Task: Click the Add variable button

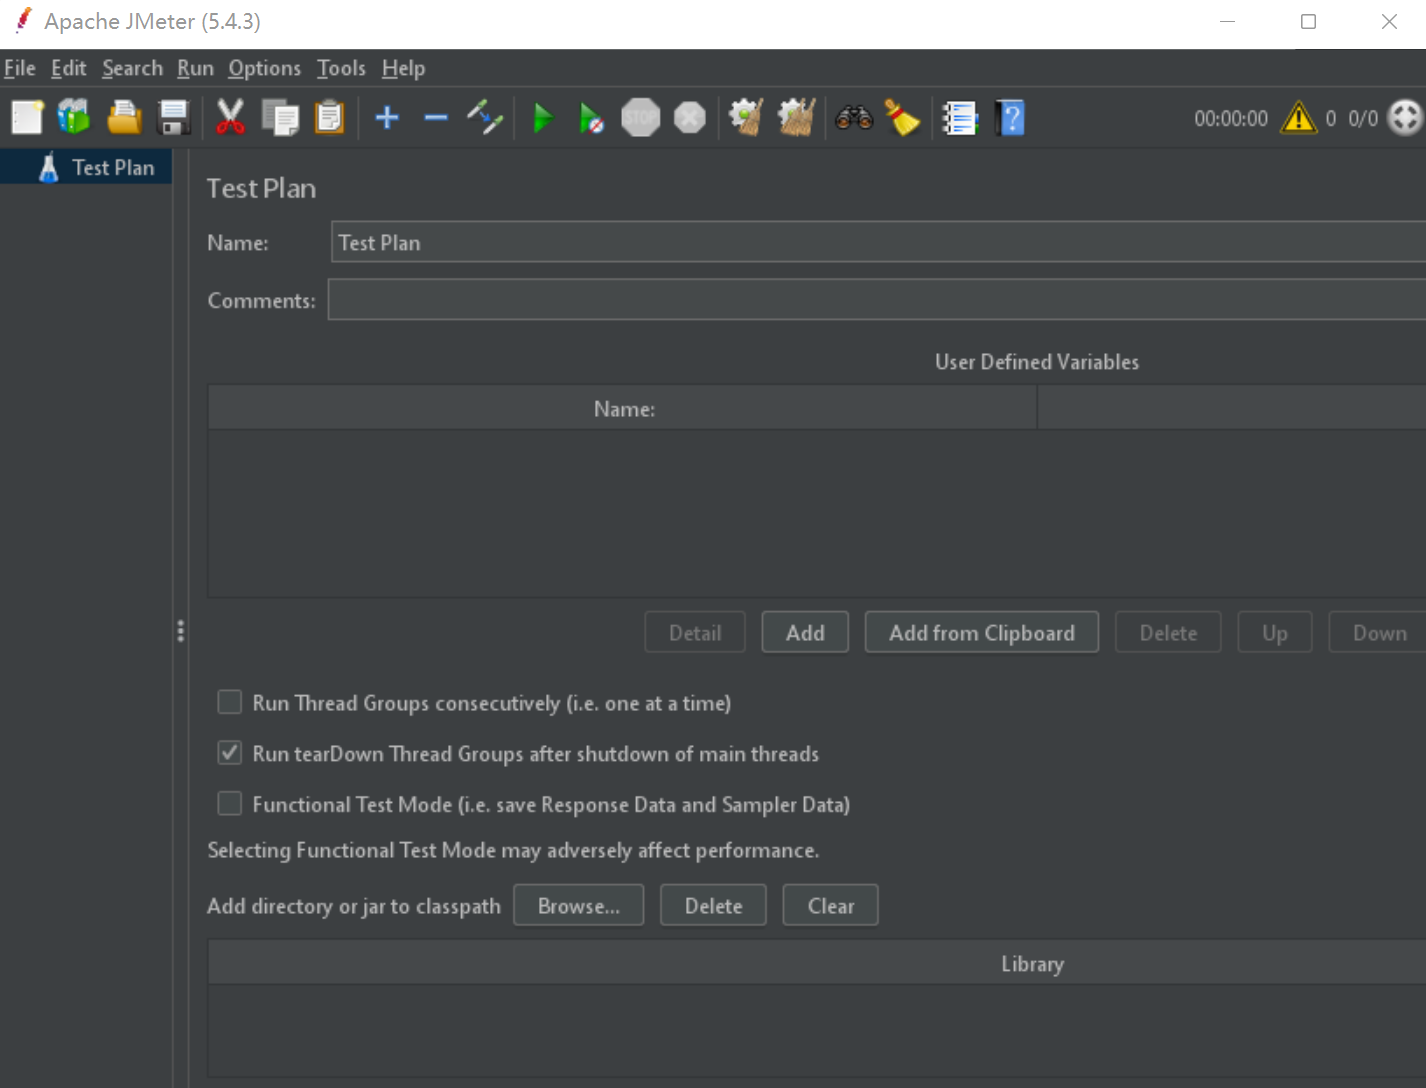Action: pyautogui.click(x=805, y=632)
